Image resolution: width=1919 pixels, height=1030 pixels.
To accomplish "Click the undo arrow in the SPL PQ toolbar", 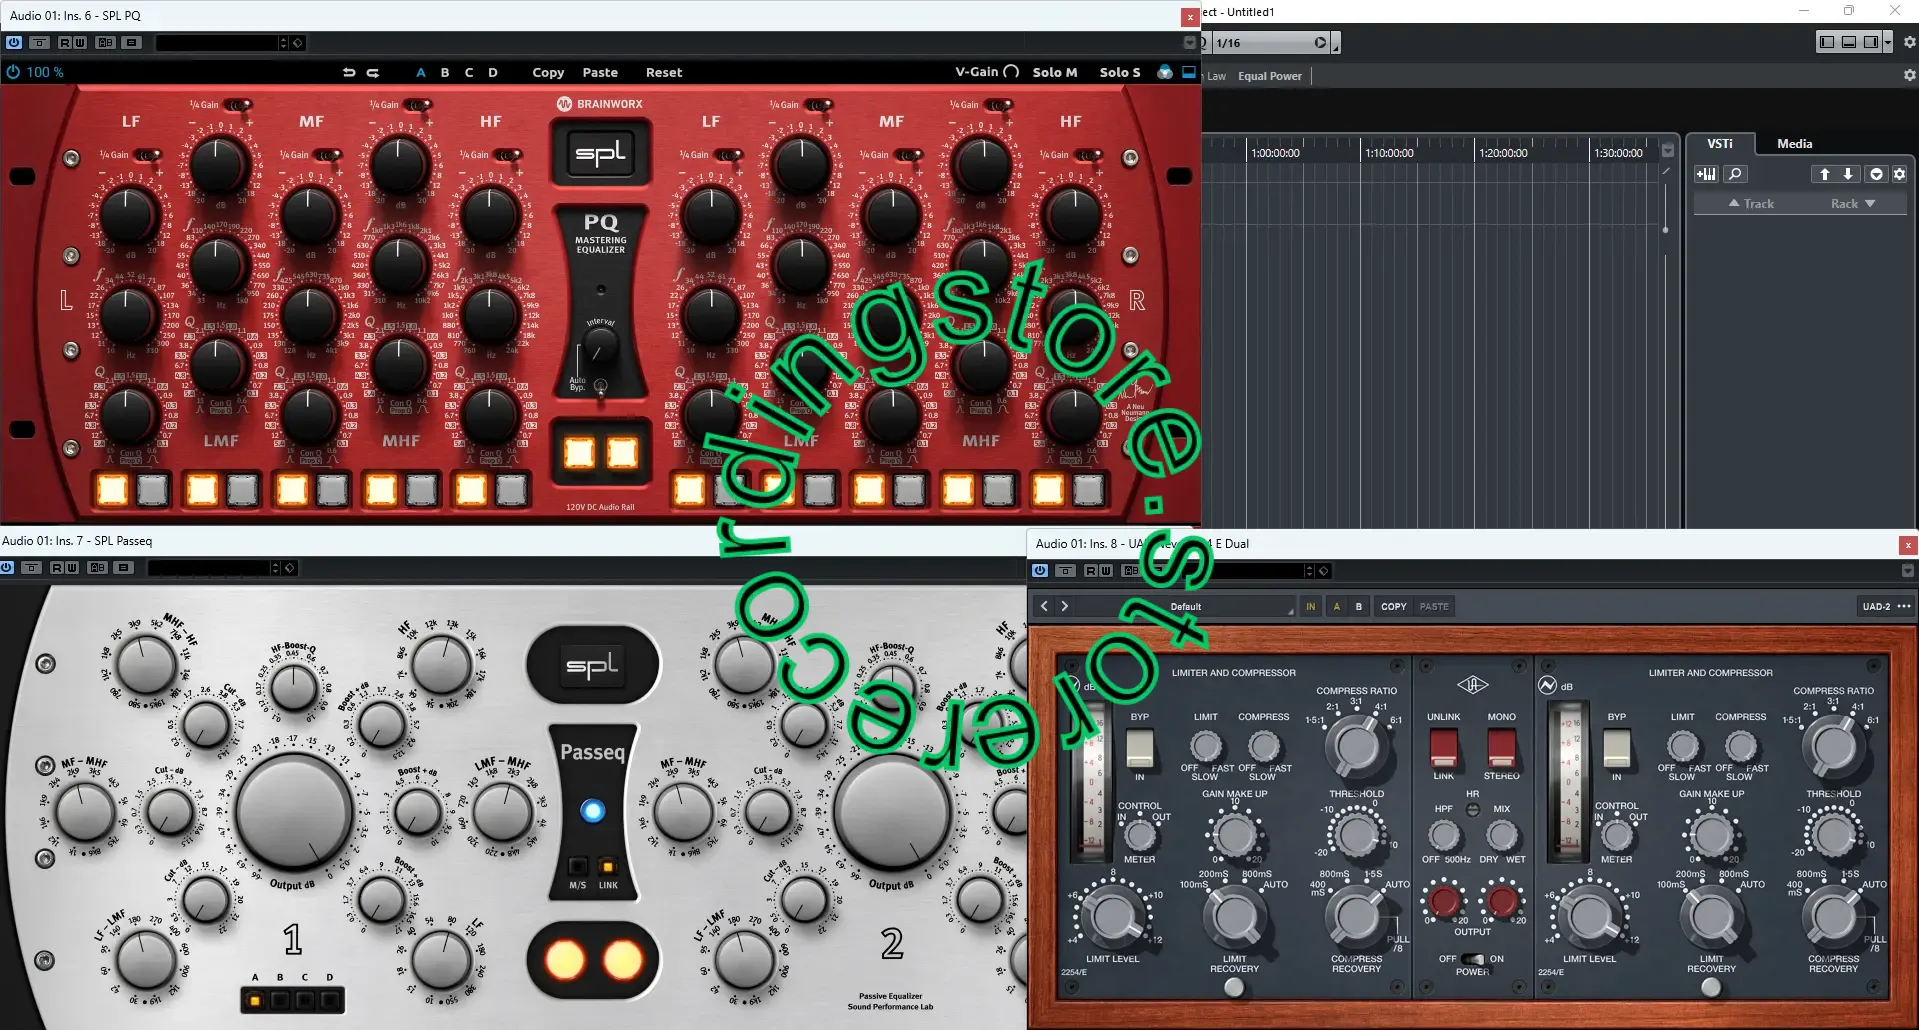I will pos(349,72).
